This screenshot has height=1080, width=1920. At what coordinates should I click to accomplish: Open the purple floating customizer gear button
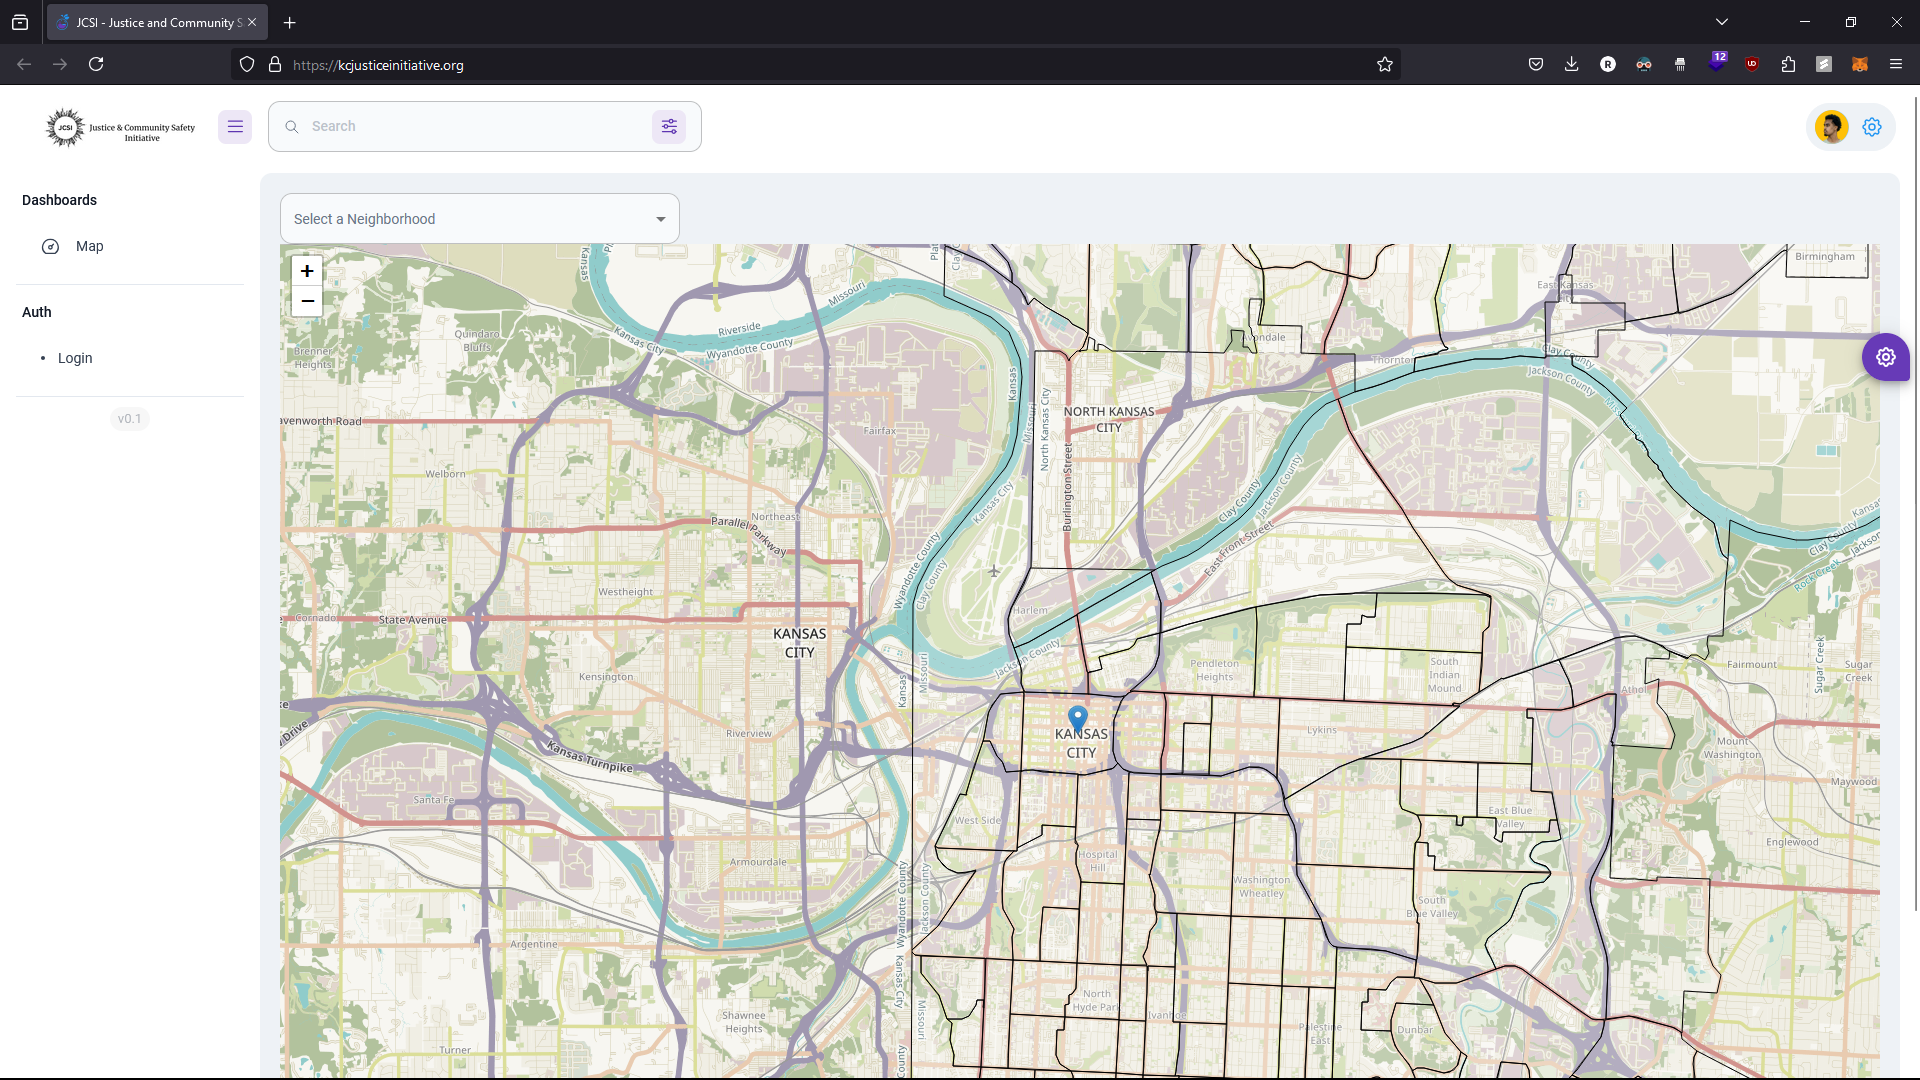(x=1886, y=357)
